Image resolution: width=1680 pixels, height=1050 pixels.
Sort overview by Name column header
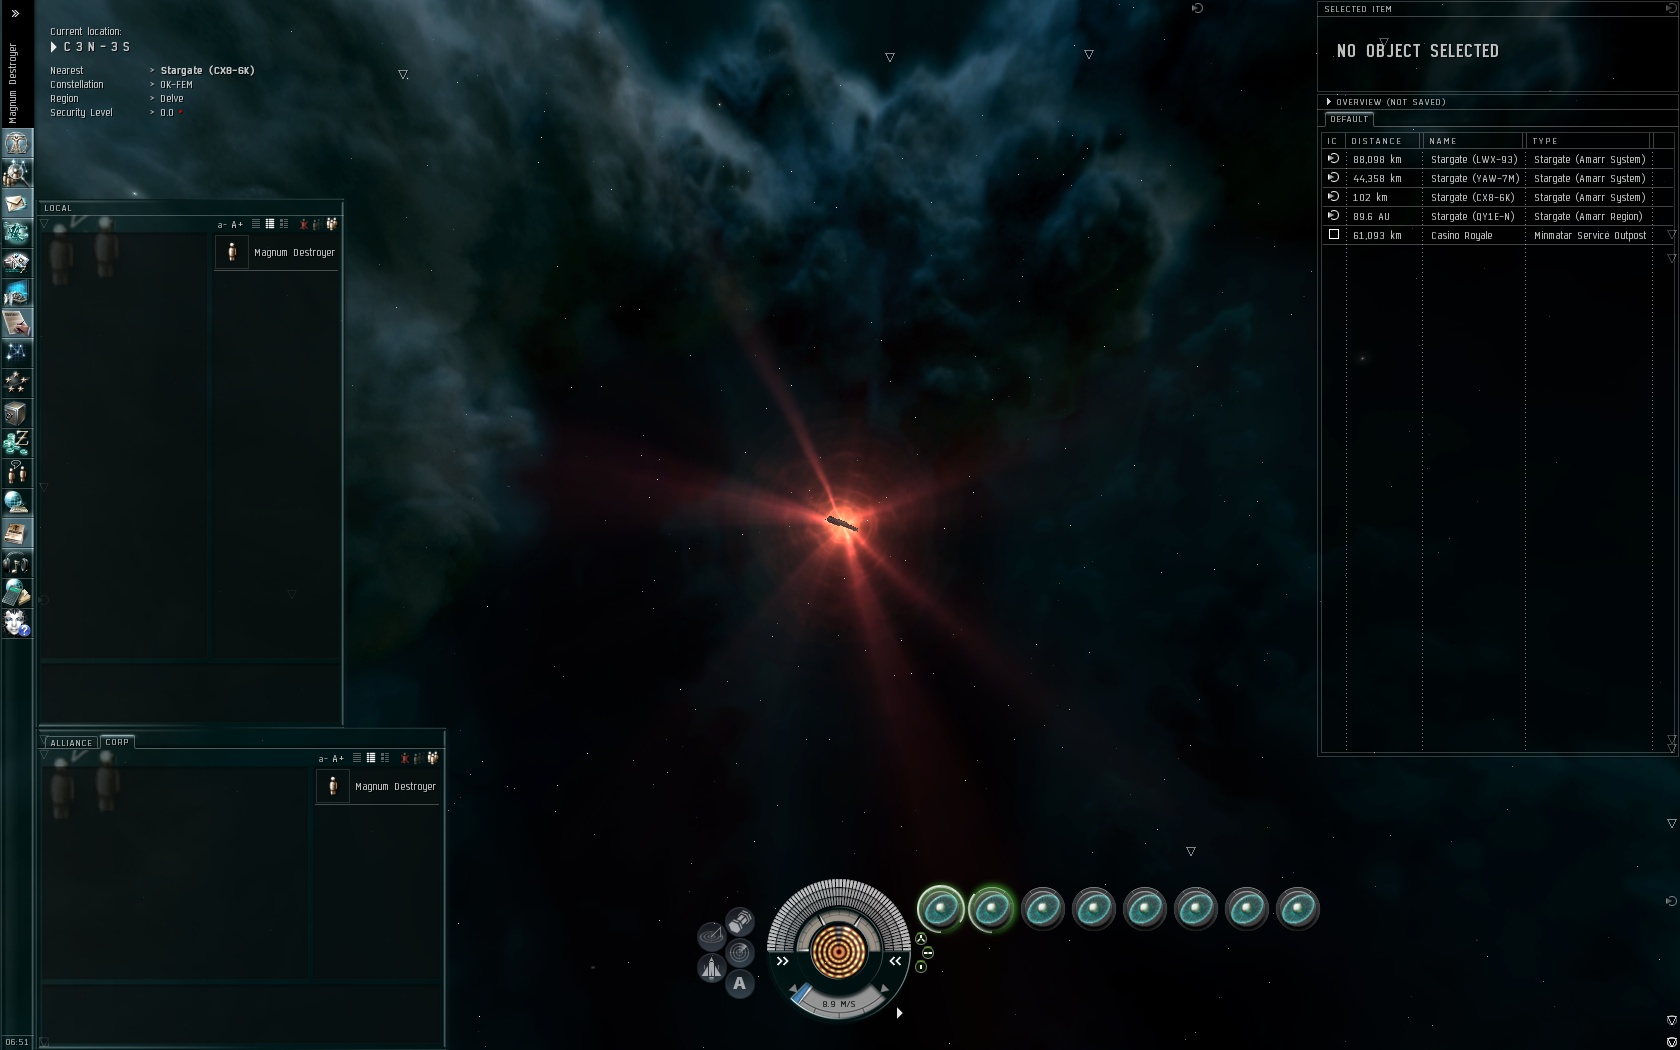click(x=1473, y=141)
